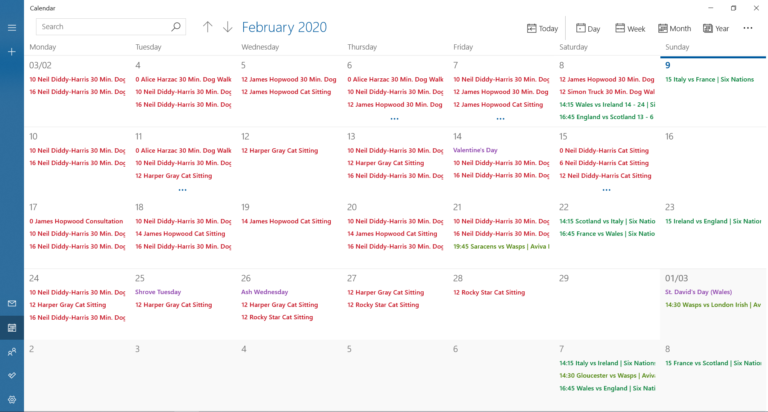Screen dimensions: 768x412
Task: Switch to Mail app icon in sidebar
Action: point(12,303)
